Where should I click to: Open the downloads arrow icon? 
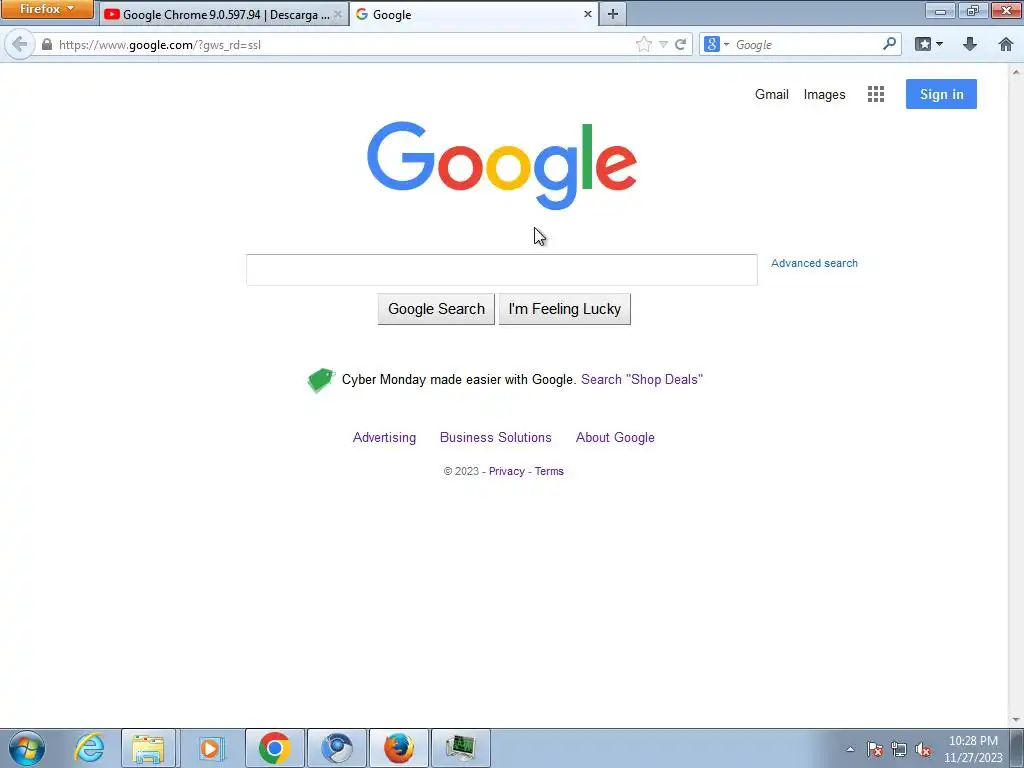coord(970,44)
